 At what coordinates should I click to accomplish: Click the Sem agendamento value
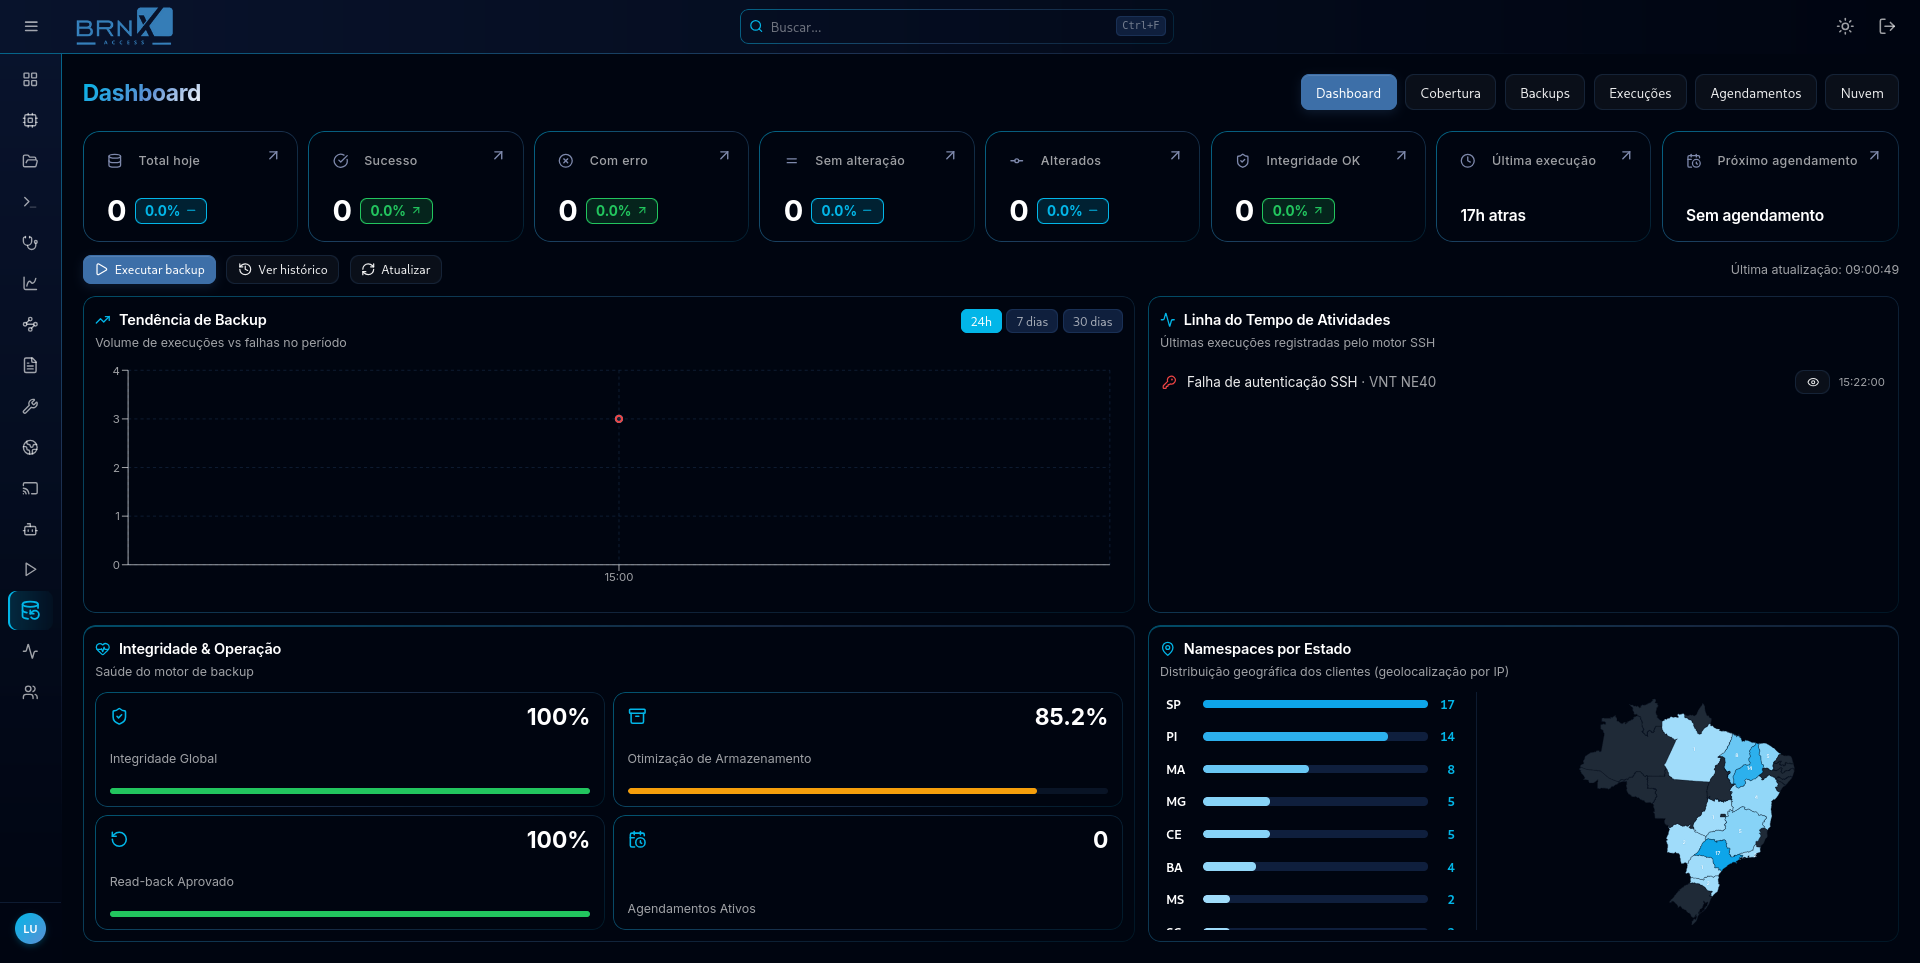(1754, 215)
